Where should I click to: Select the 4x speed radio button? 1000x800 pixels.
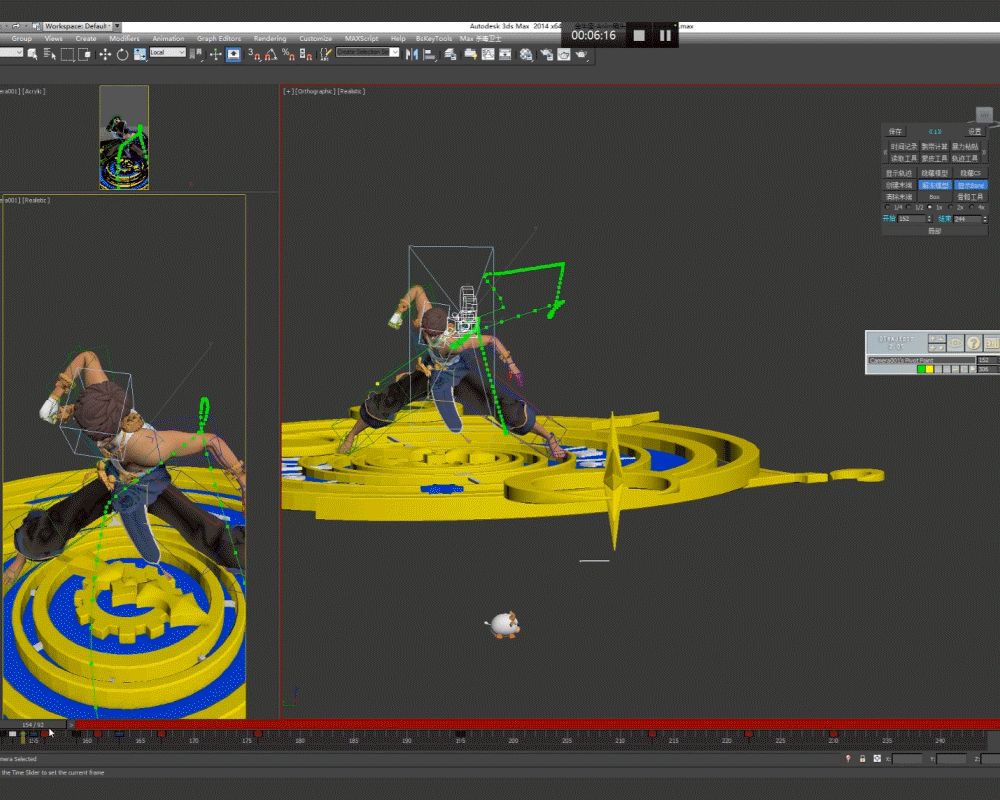pyautogui.click(x=972, y=207)
